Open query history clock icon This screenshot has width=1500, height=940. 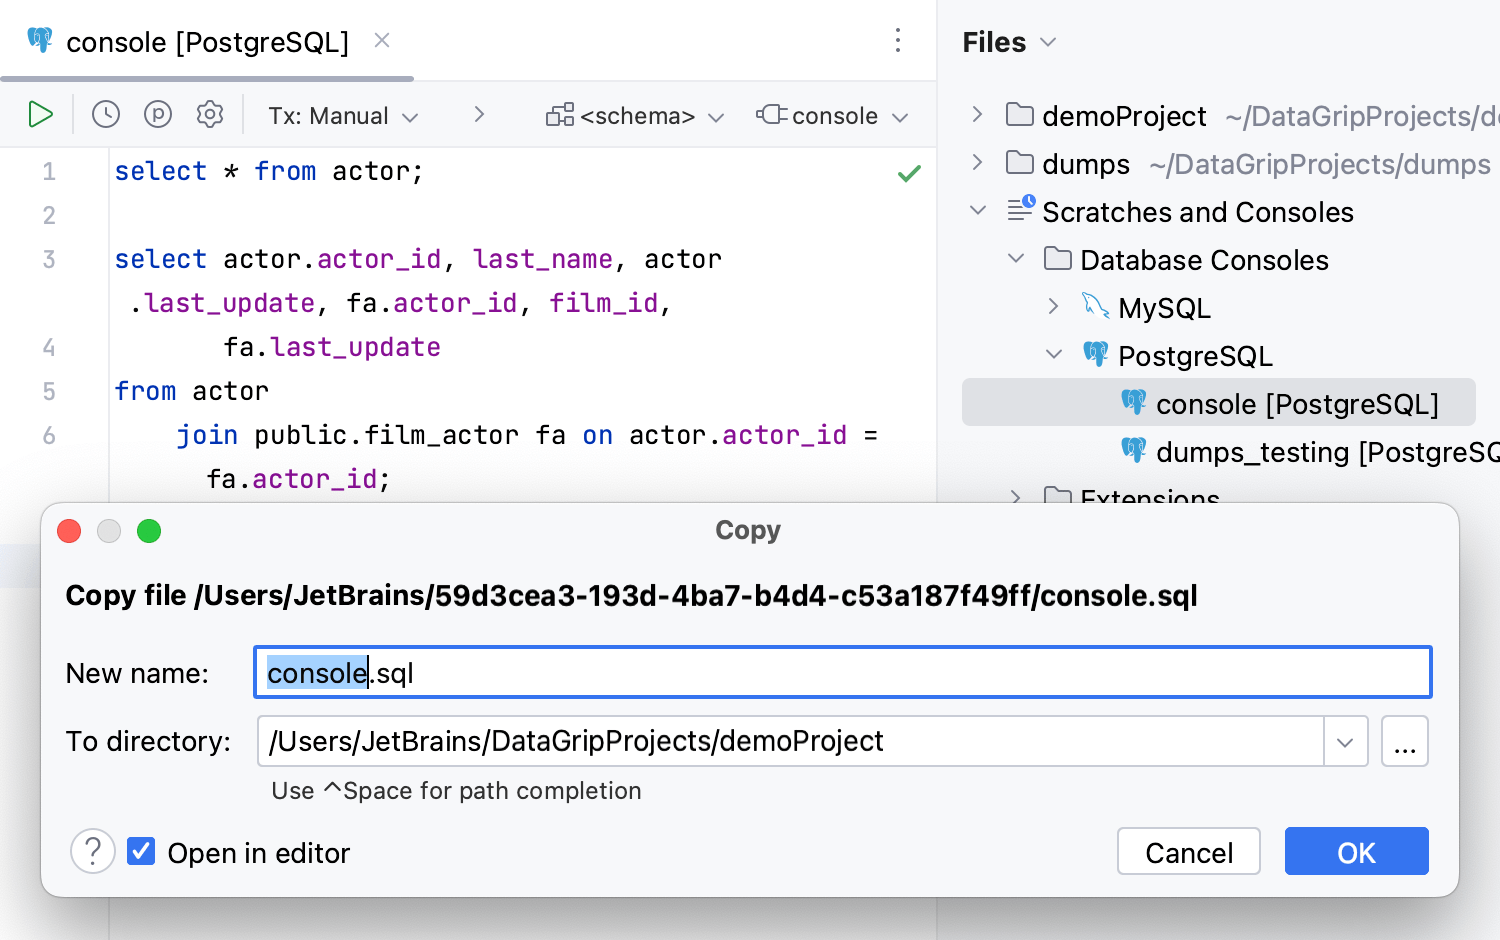[x=106, y=115]
